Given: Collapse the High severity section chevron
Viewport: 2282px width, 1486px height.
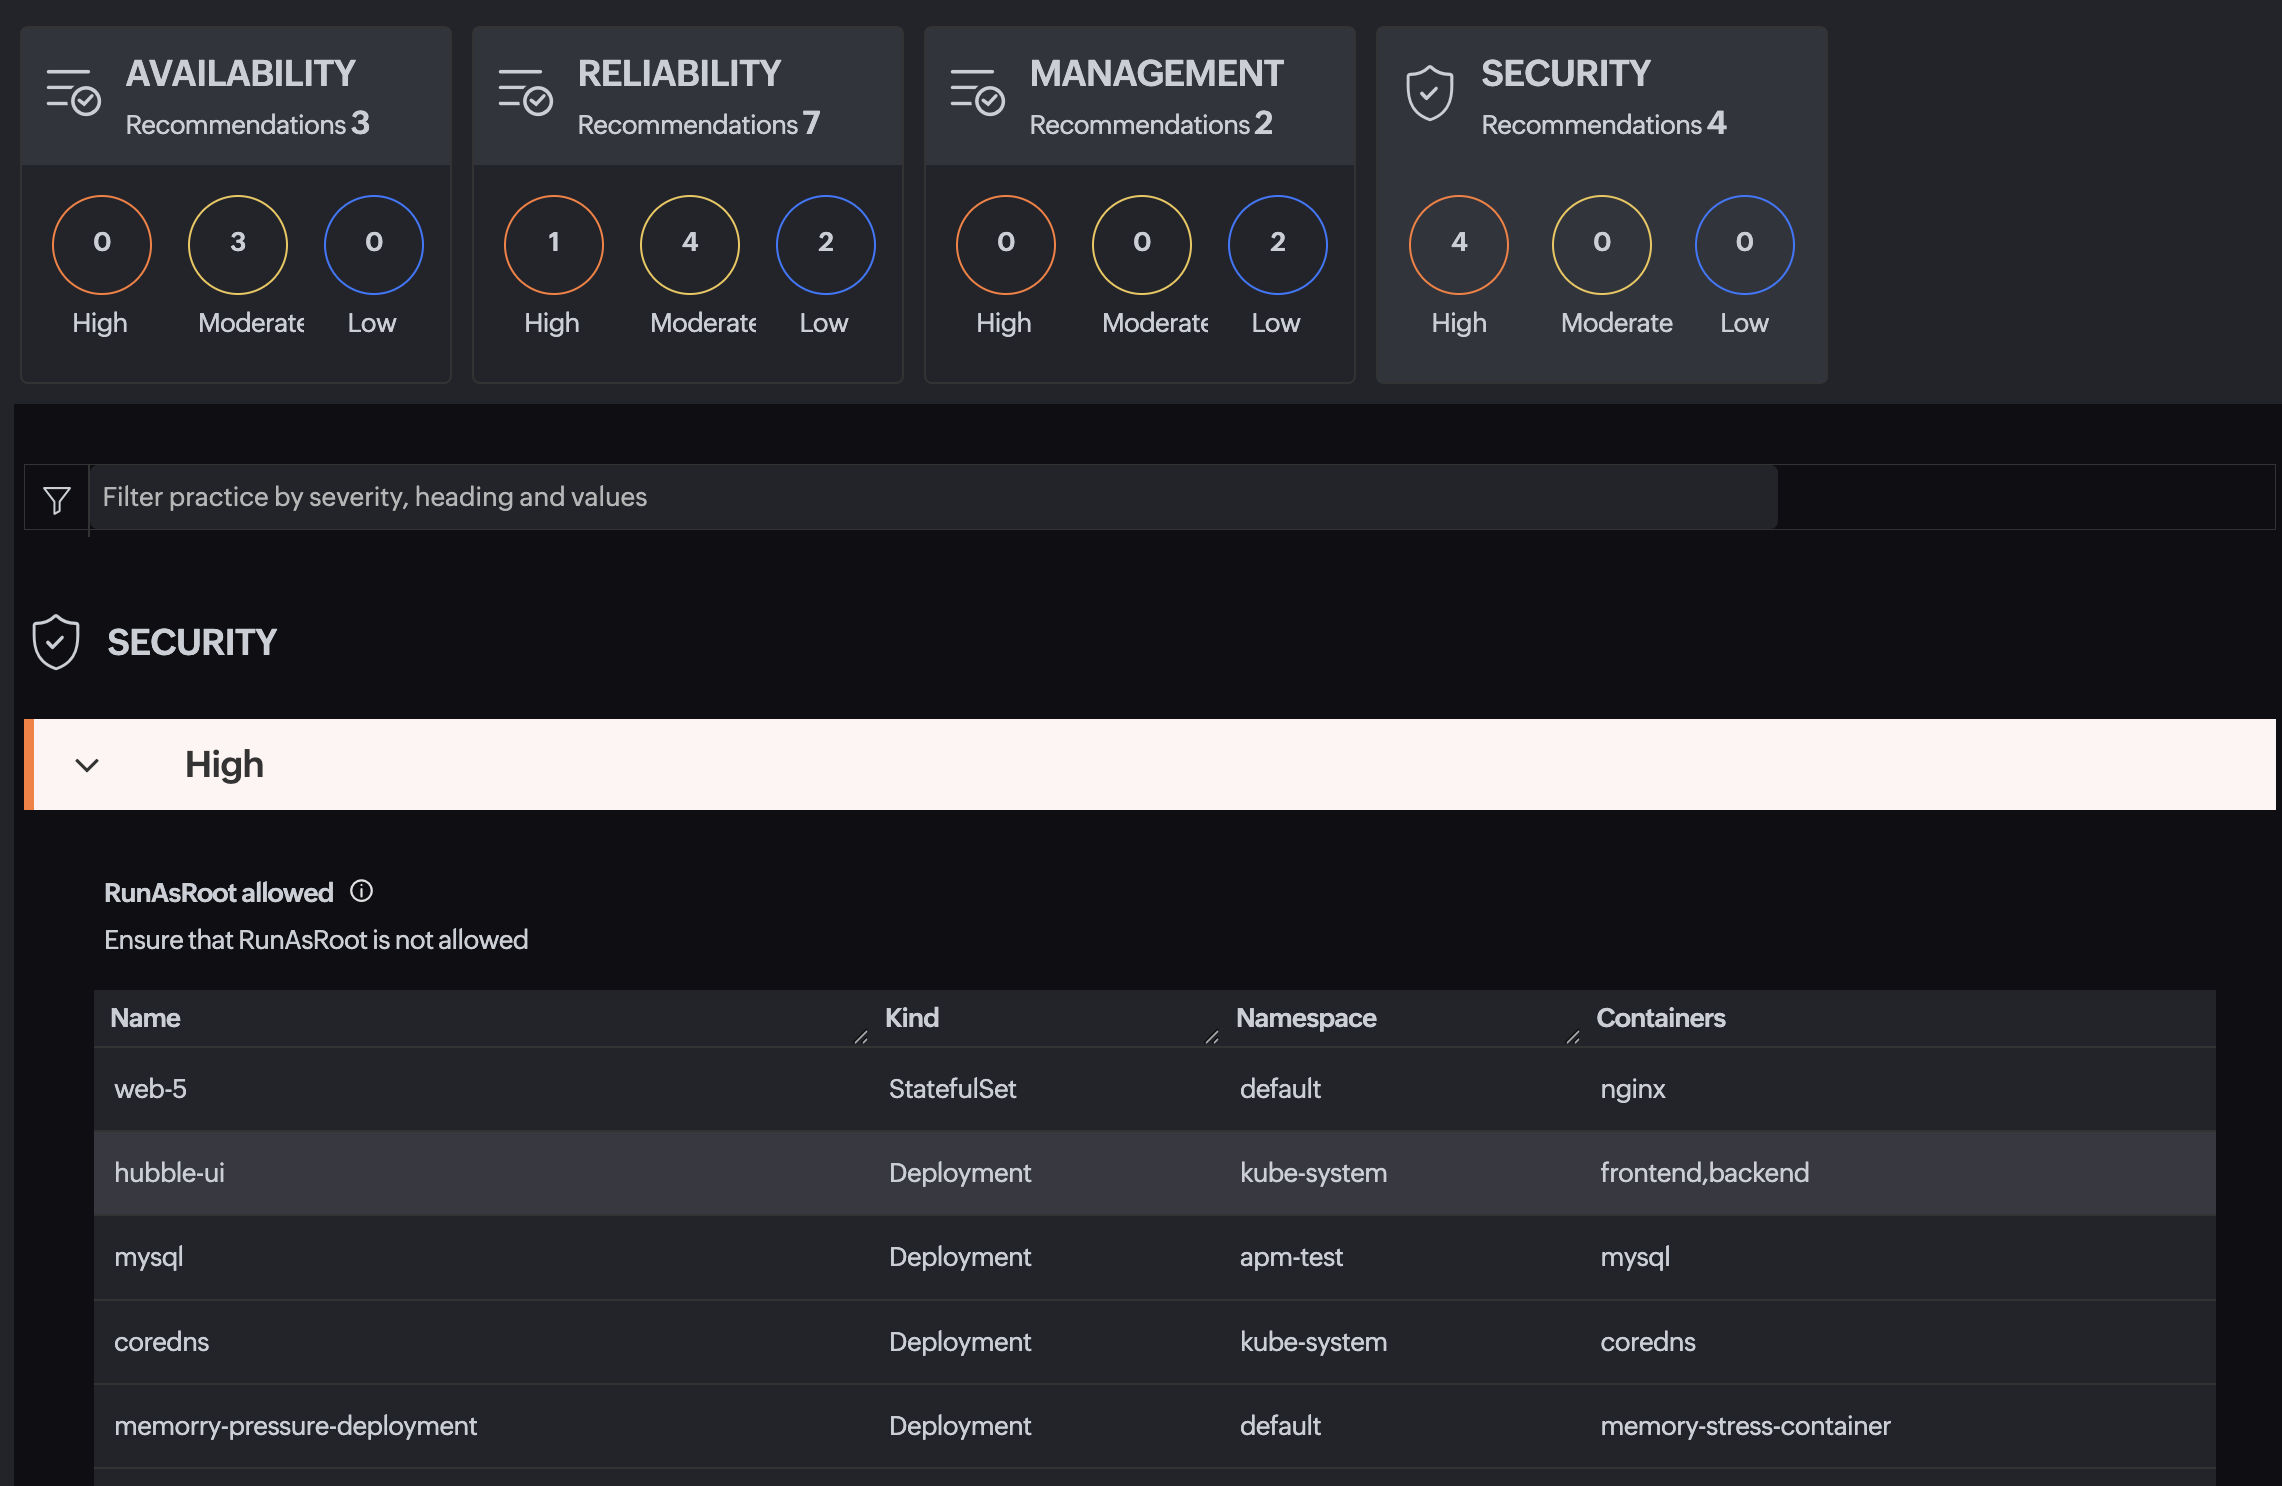Looking at the screenshot, I should click(x=87, y=765).
